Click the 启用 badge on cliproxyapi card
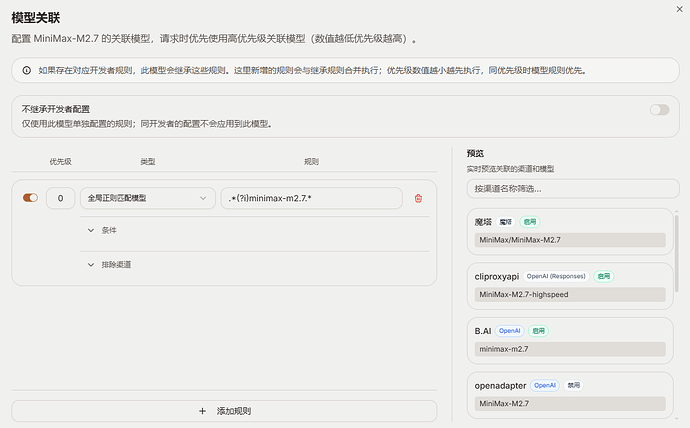The height and width of the screenshot is (428, 690). tap(604, 276)
